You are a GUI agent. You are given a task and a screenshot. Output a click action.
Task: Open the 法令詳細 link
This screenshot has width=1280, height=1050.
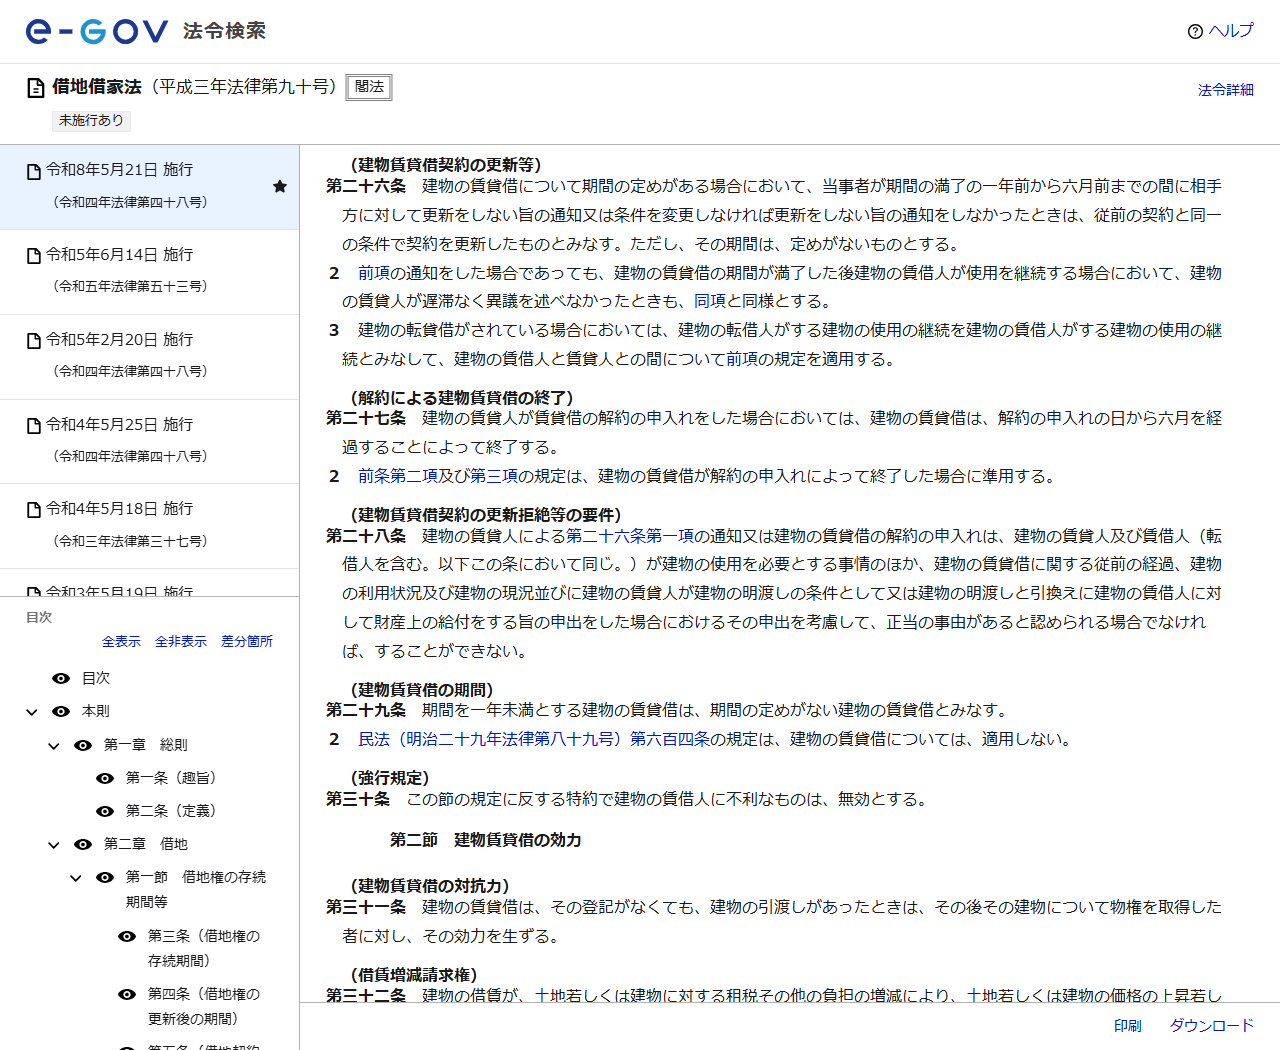click(1226, 90)
